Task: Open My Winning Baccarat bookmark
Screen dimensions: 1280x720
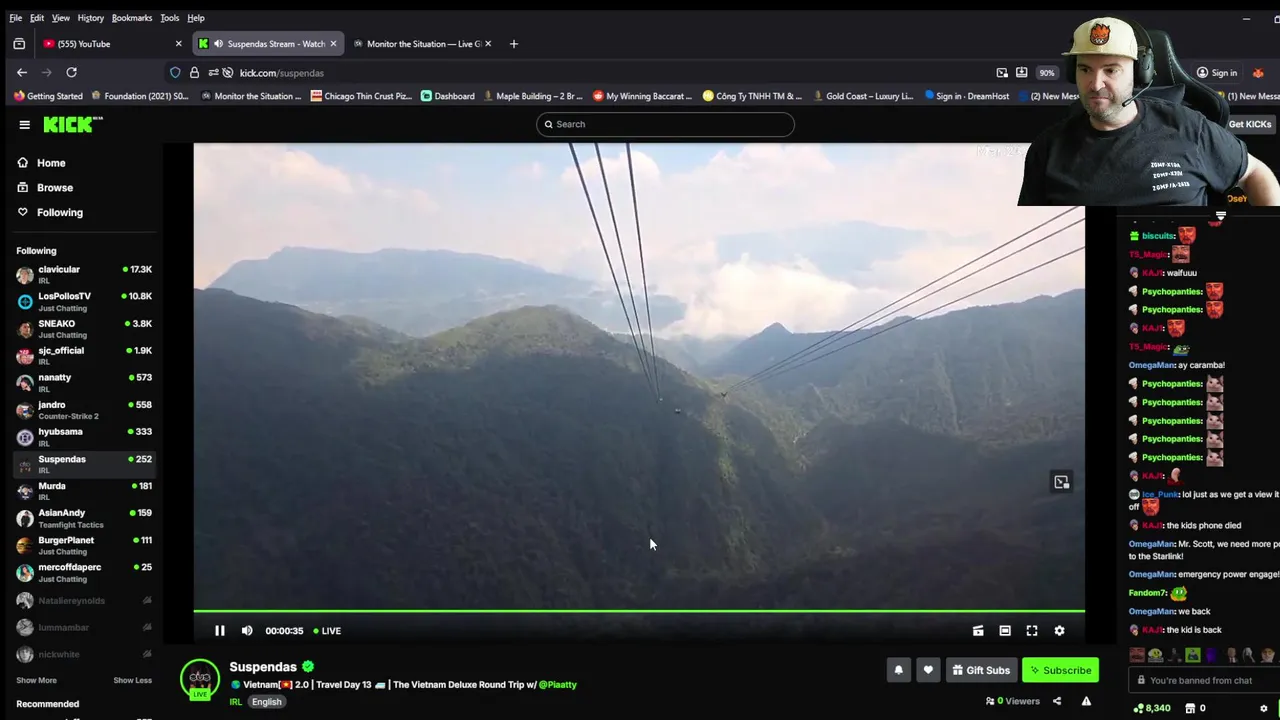Action: tap(642, 96)
